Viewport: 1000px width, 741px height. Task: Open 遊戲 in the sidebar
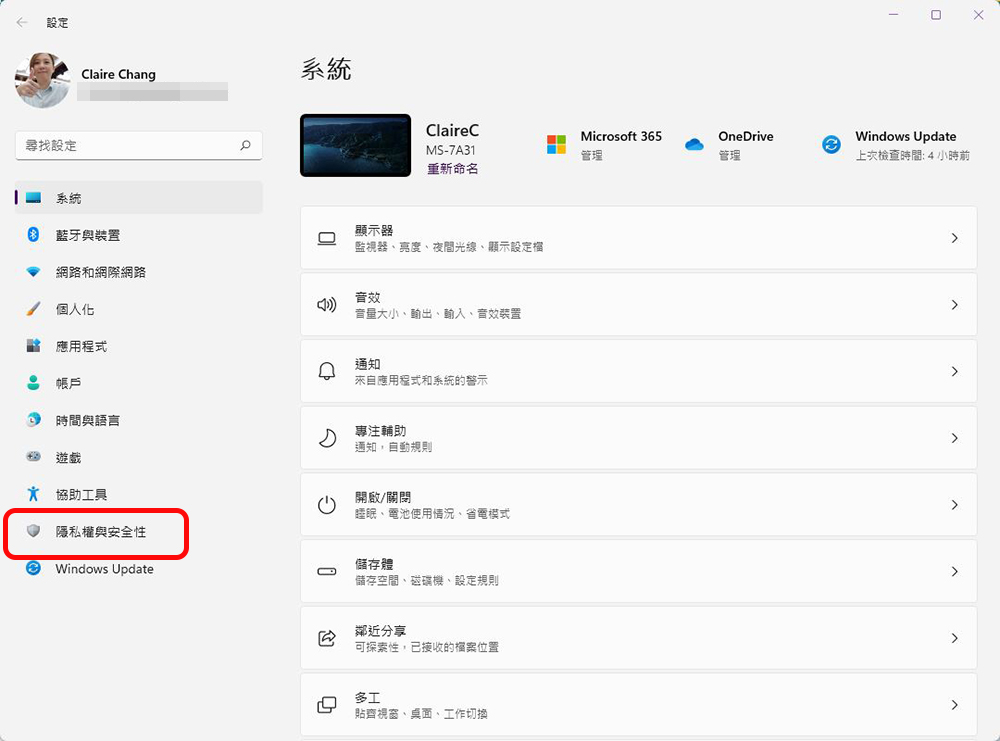(x=138, y=457)
